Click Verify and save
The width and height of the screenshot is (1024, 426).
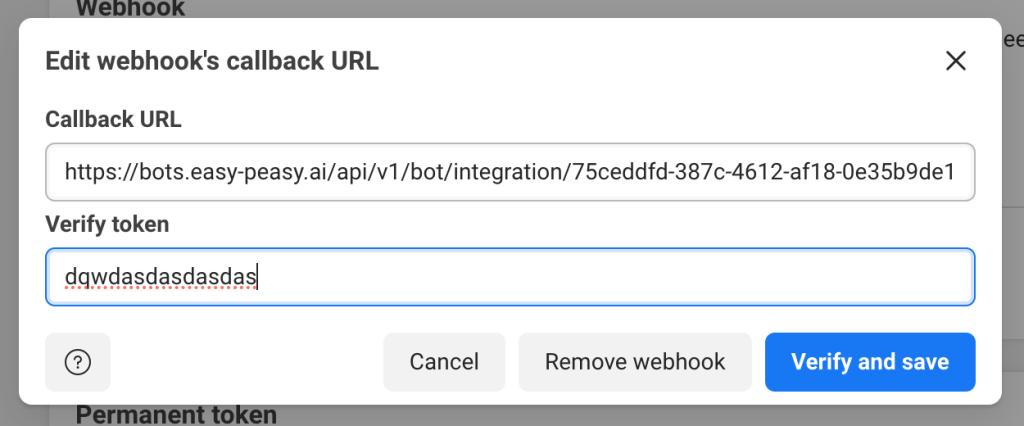(869, 362)
